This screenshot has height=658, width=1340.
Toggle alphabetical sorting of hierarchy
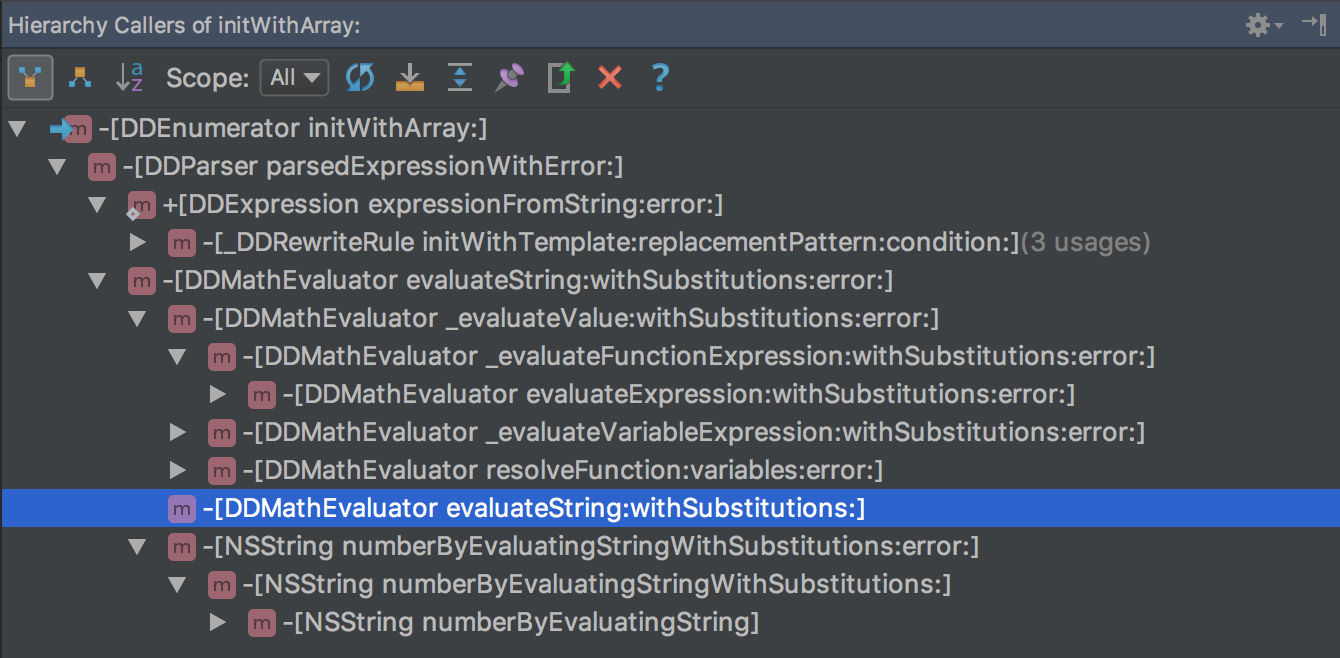(x=130, y=77)
